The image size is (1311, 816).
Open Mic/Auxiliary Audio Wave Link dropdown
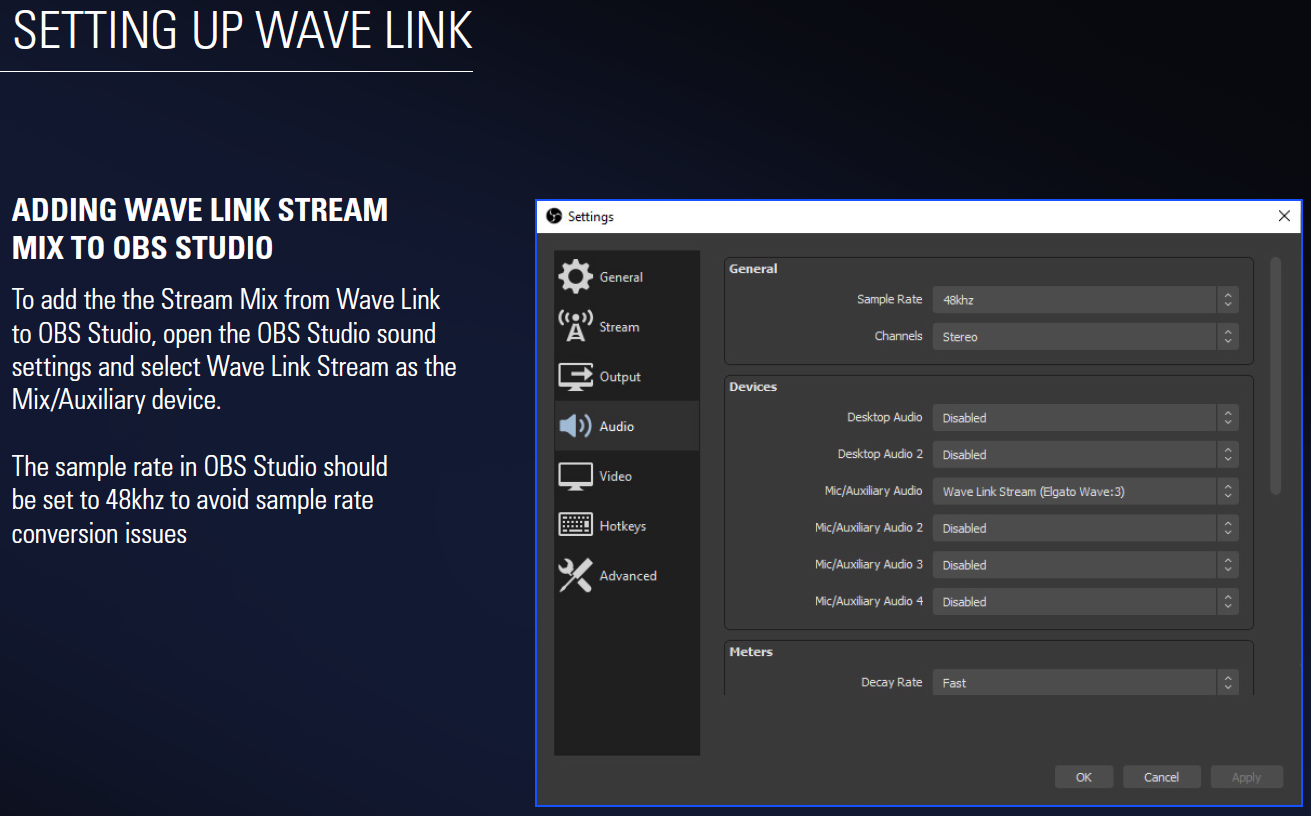1085,492
